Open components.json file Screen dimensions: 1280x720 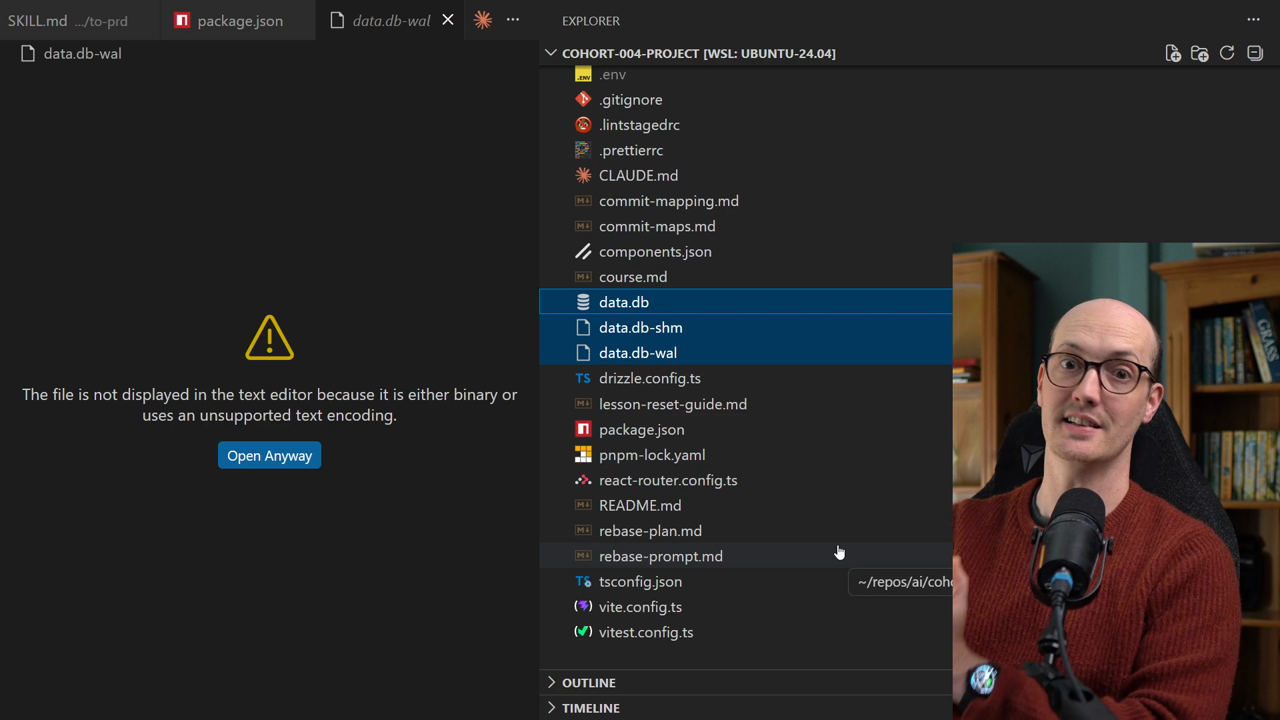click(655, 252)
